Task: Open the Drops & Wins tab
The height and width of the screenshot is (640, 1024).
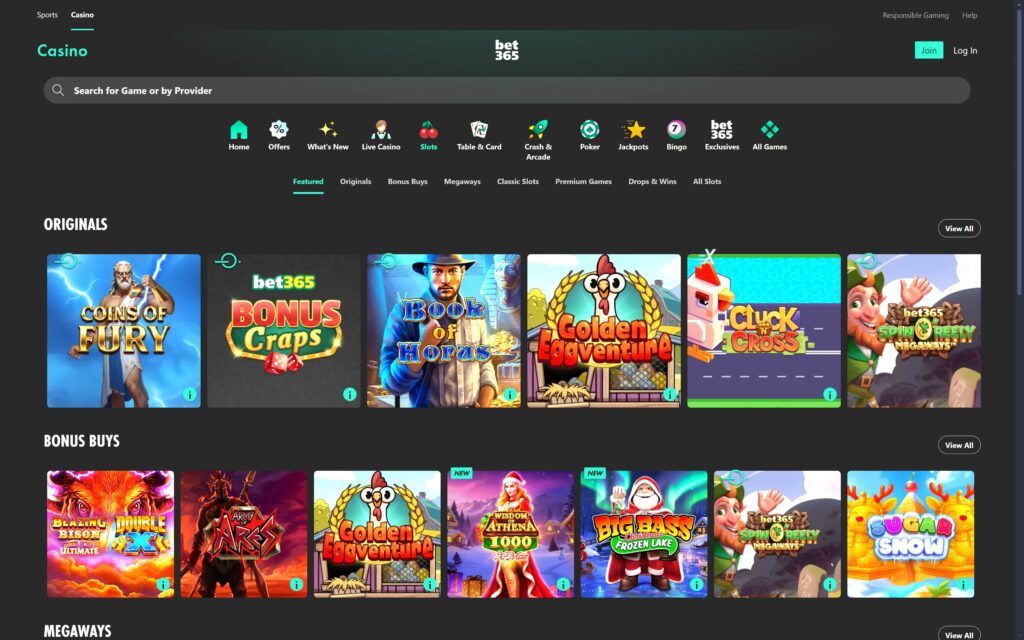Action: [x=652, y=181]
